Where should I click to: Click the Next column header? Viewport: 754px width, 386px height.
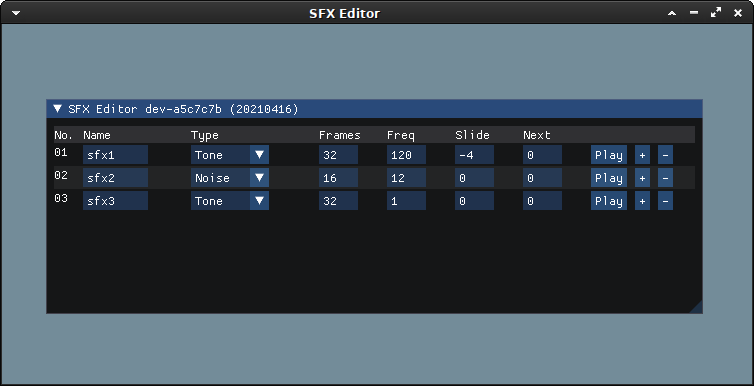[x=537, y=135]
